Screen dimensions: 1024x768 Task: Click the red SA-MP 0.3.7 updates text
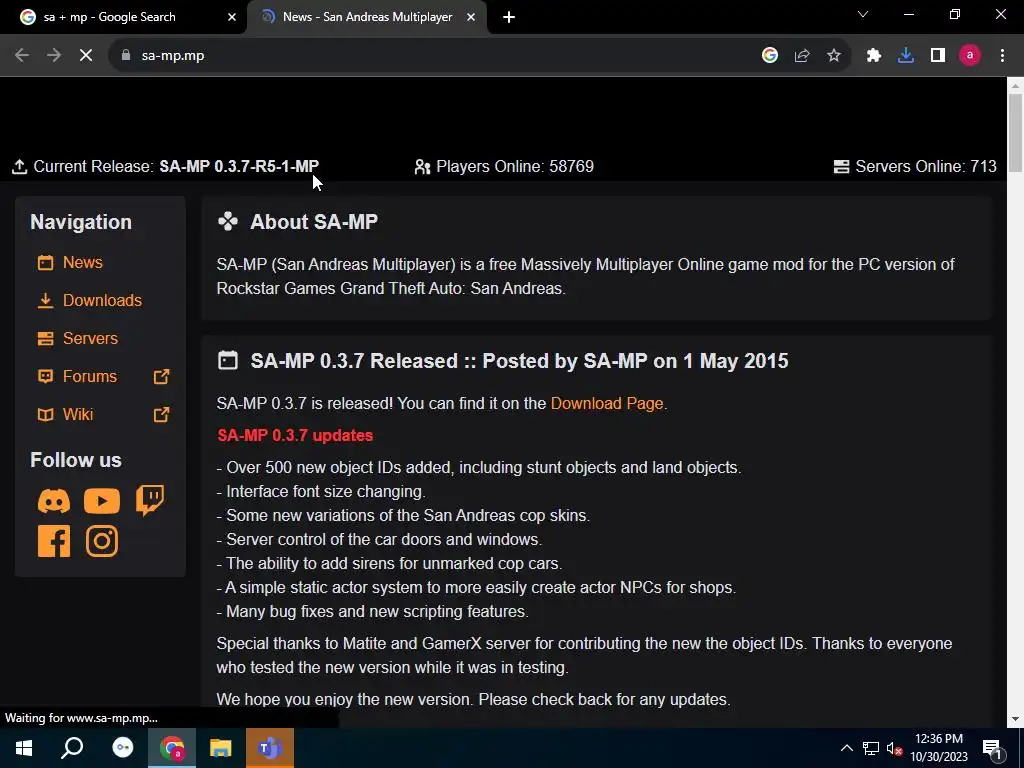[x=295, y=436]
